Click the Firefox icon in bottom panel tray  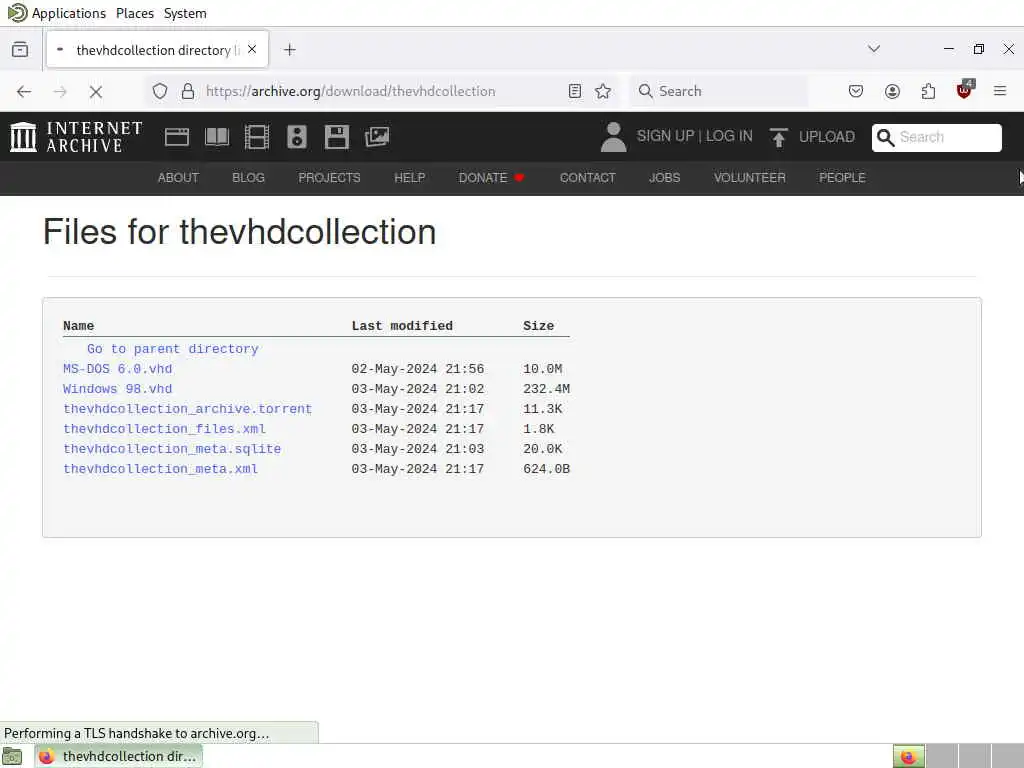click(x=908, y=757)
